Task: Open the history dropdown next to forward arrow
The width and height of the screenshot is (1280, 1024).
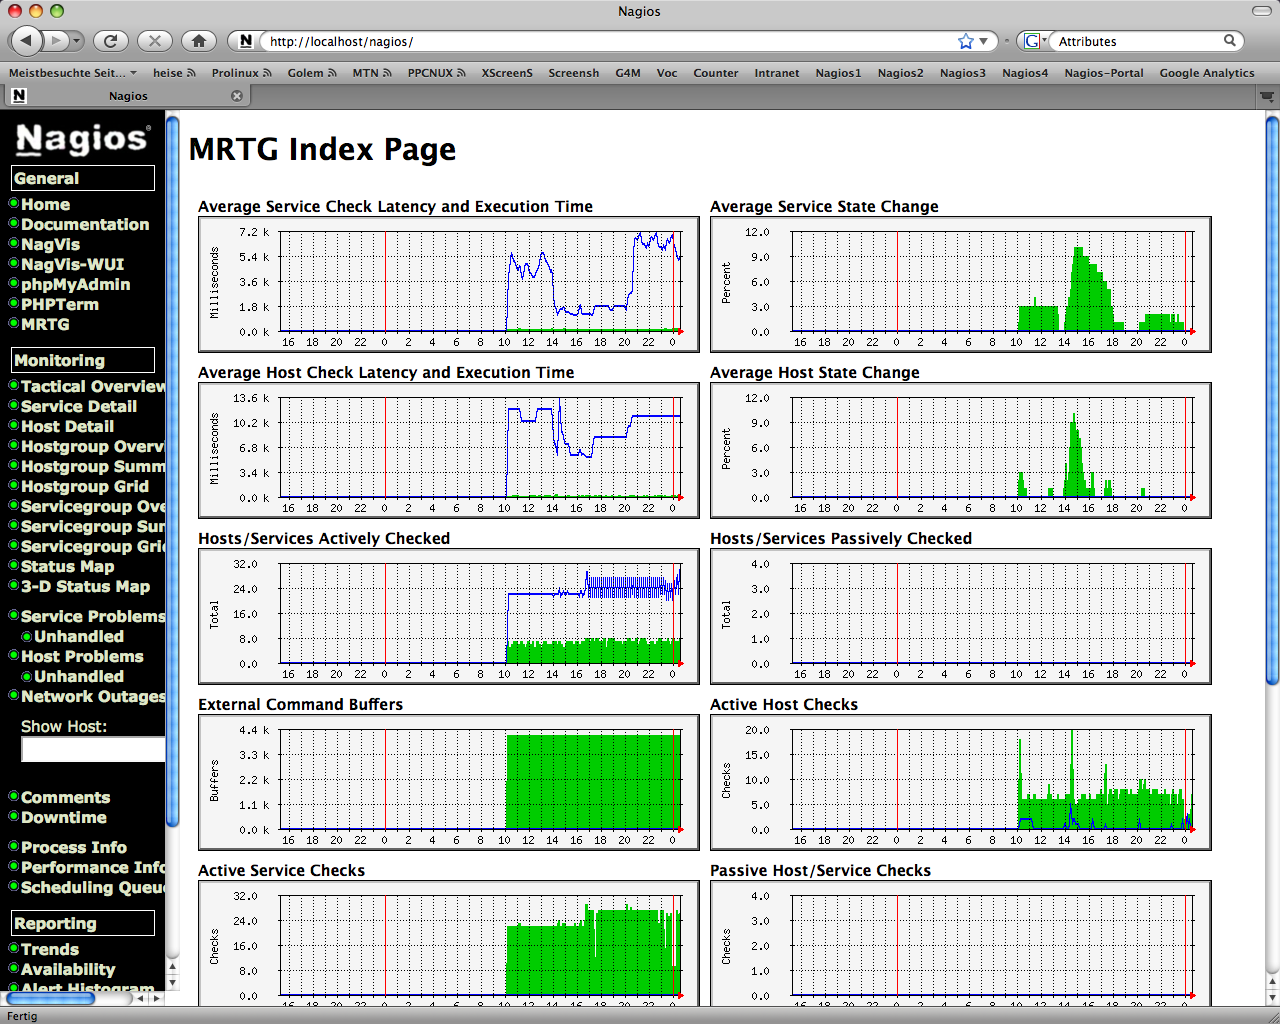Action: point(78,41)
